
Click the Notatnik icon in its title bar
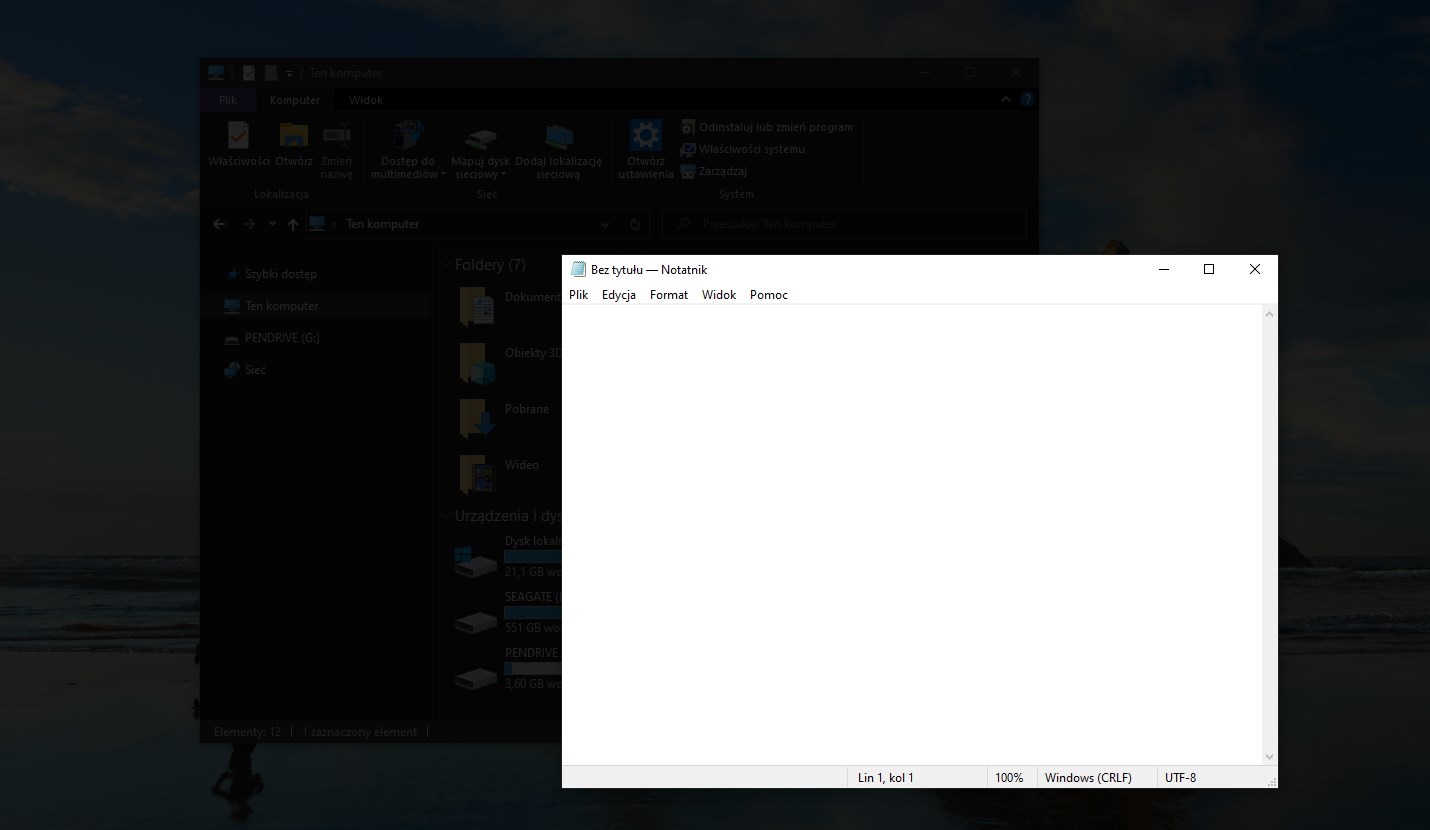pyautogui.click(x=578, y=269)
